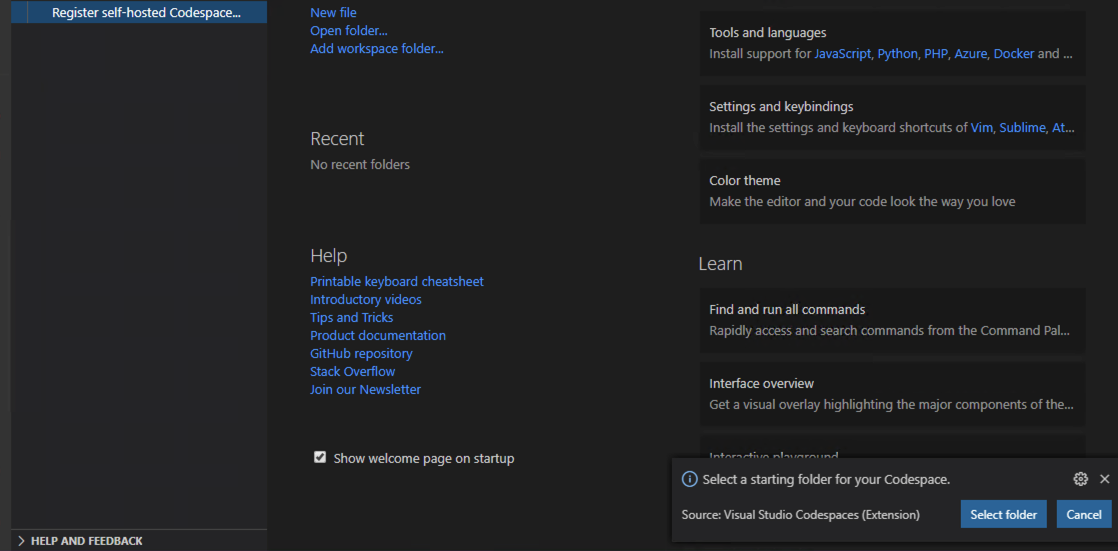This screenshot has width=1118, height=551.
Task: Toggle Show welcome page on startup checkbox
Action: (320, 458)
